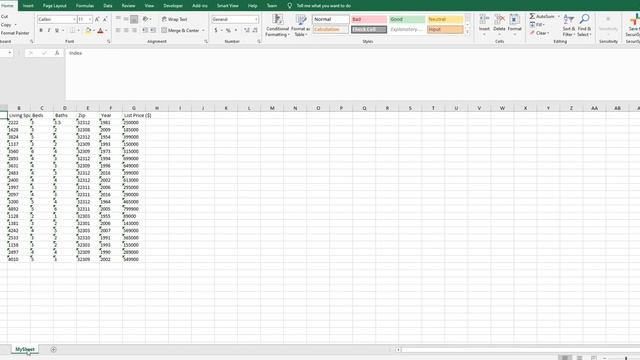Open the font size dropdown
The height and width of the screenshot is (360, 640).
[90, 19]
